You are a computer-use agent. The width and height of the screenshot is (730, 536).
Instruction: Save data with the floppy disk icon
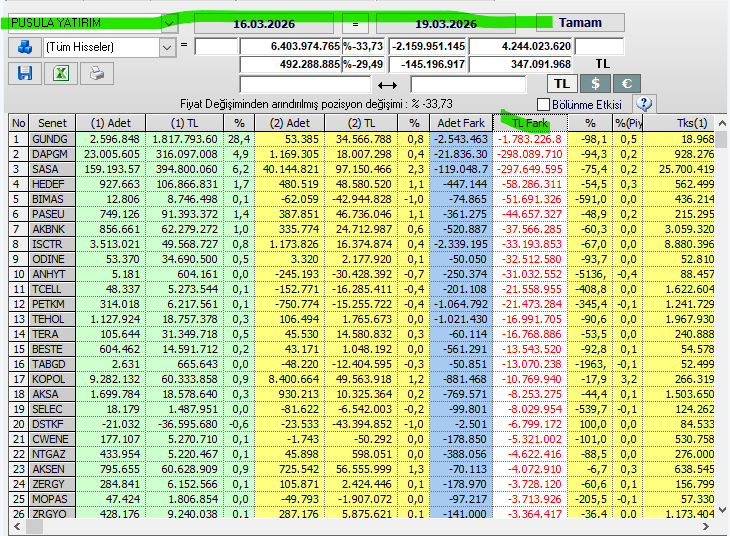[x=25, y=74]
